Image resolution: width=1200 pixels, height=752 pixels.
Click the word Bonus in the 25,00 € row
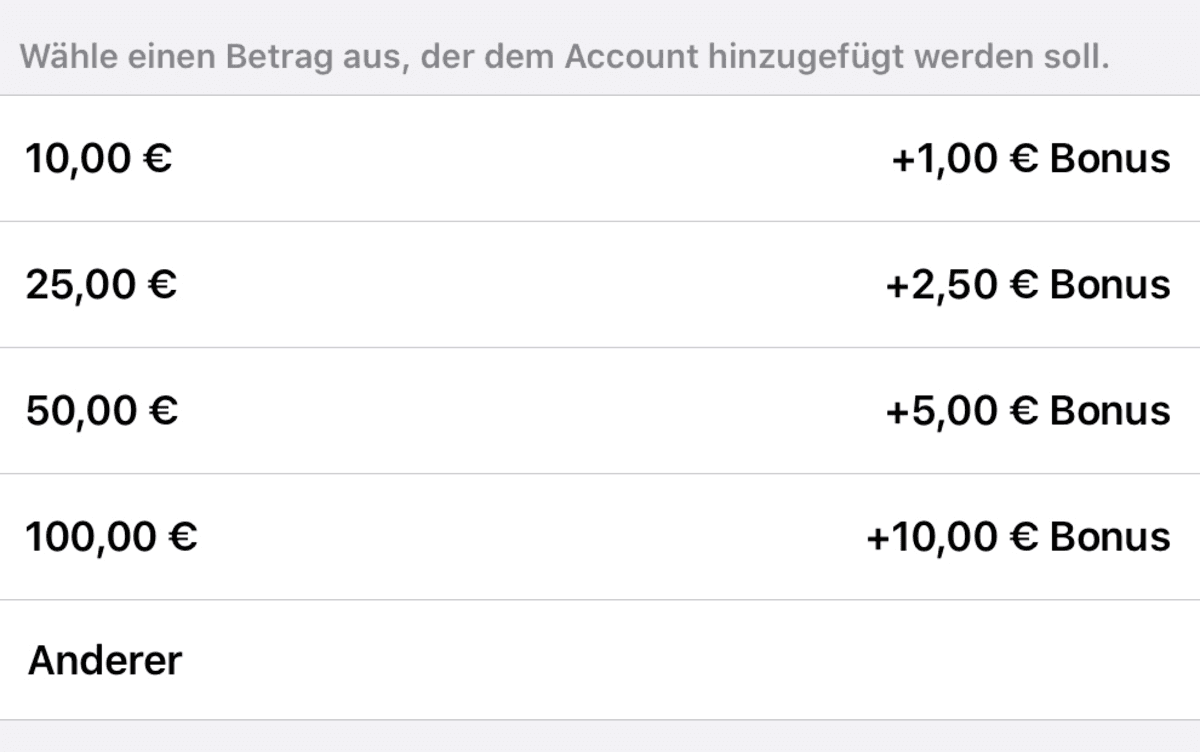(x=1110, y=285)
